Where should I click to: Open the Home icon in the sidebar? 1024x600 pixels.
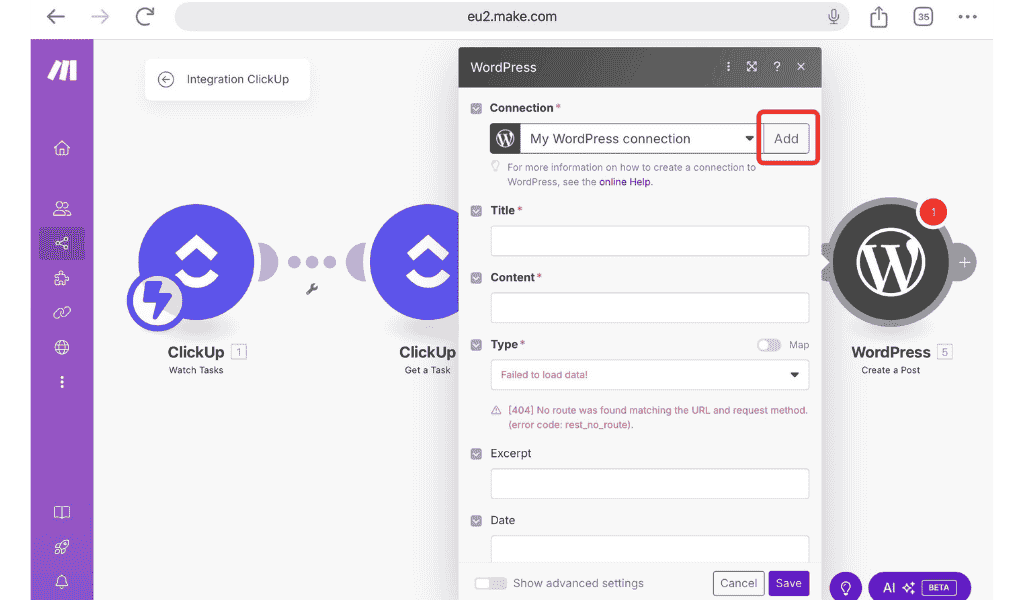click(x=61, y=148)
